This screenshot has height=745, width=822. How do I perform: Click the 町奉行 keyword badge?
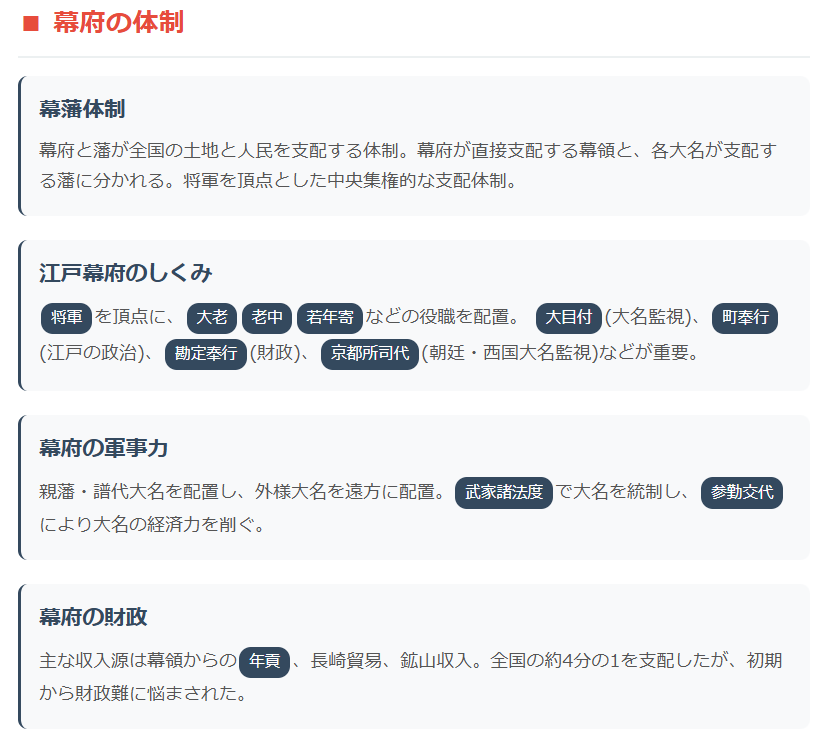[x=745, y=318]
